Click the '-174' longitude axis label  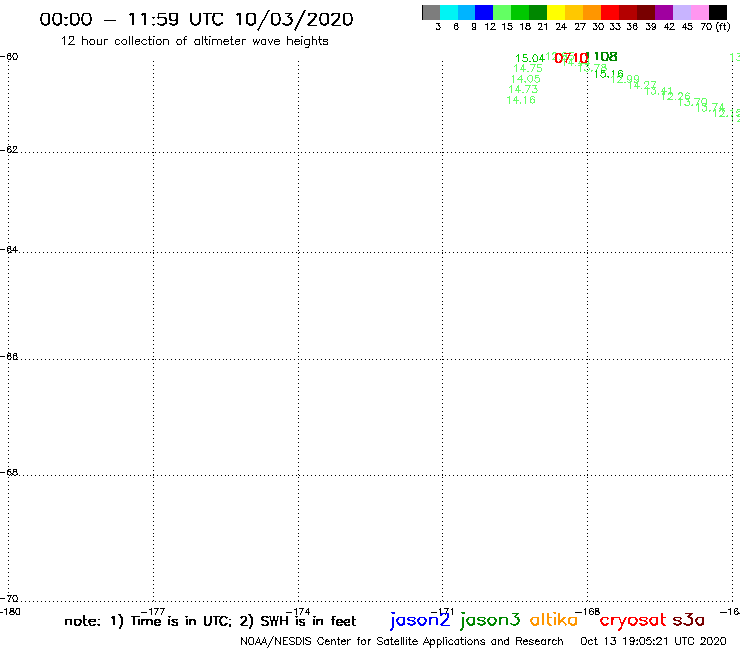tap(298, 612)
